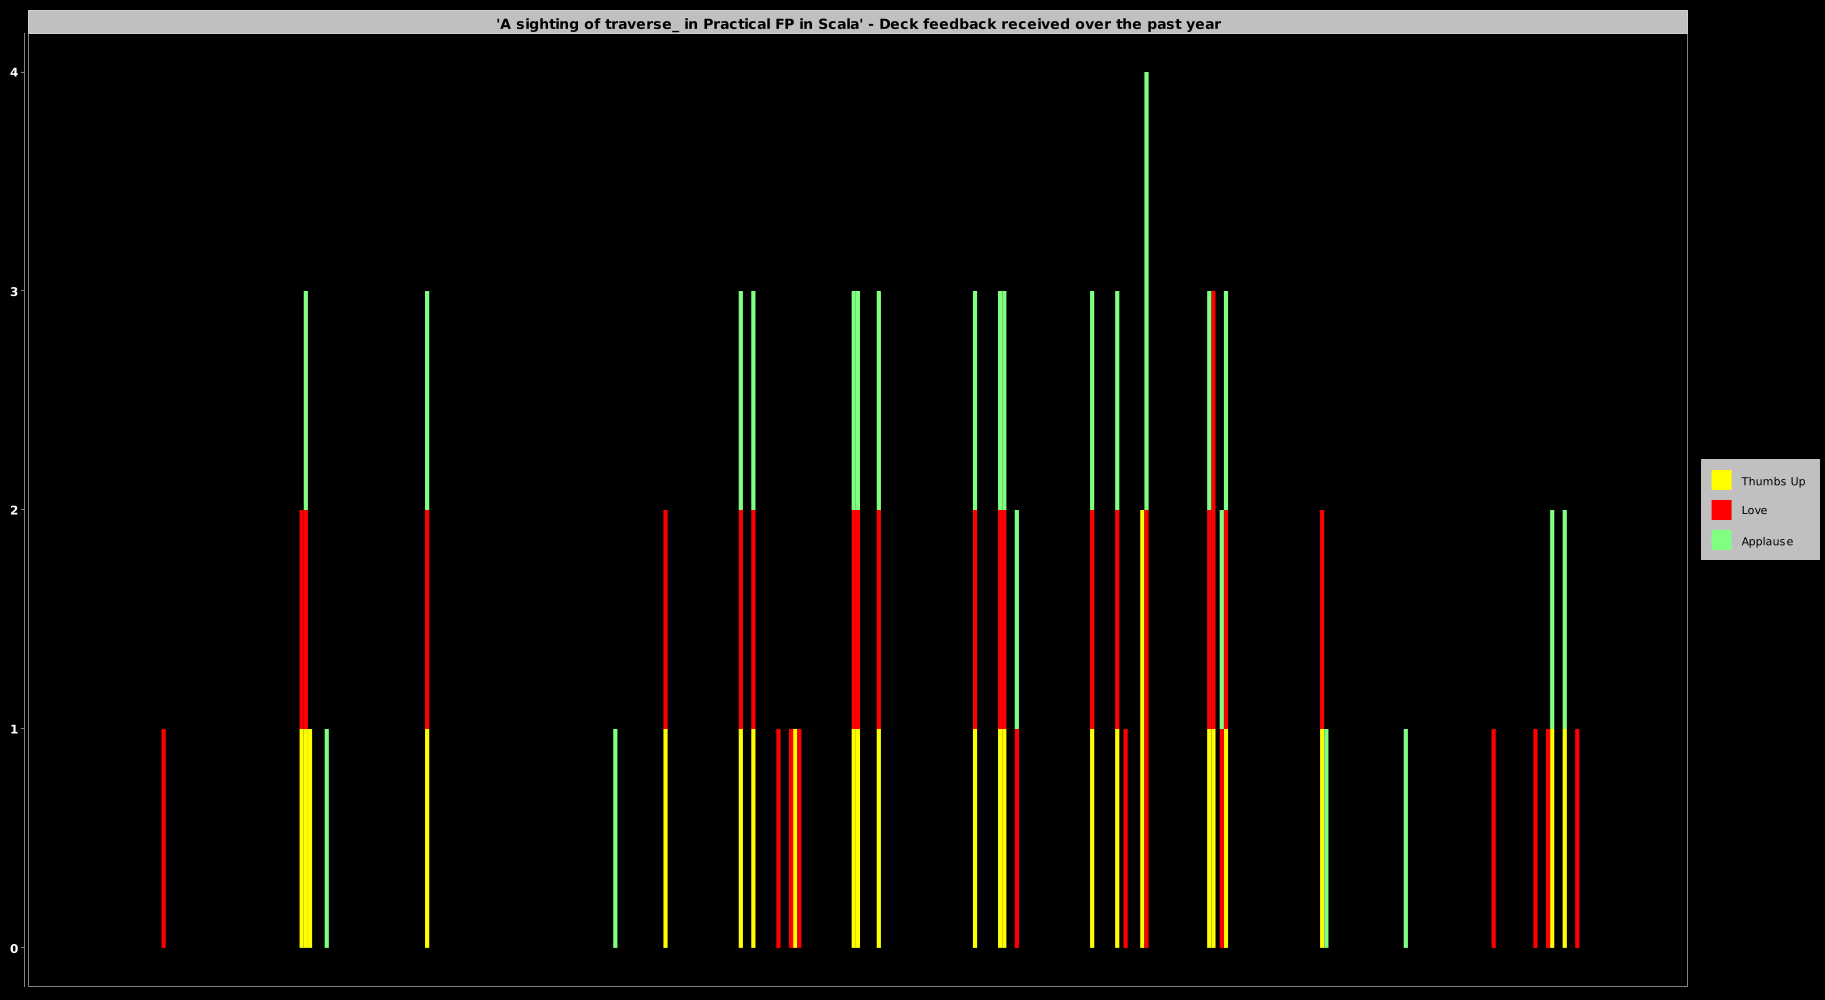Viewport: 1825px width, 1000px height.
Task: Click the yellow Thumbs Up legend swatch
Action: coord(1721,480)
